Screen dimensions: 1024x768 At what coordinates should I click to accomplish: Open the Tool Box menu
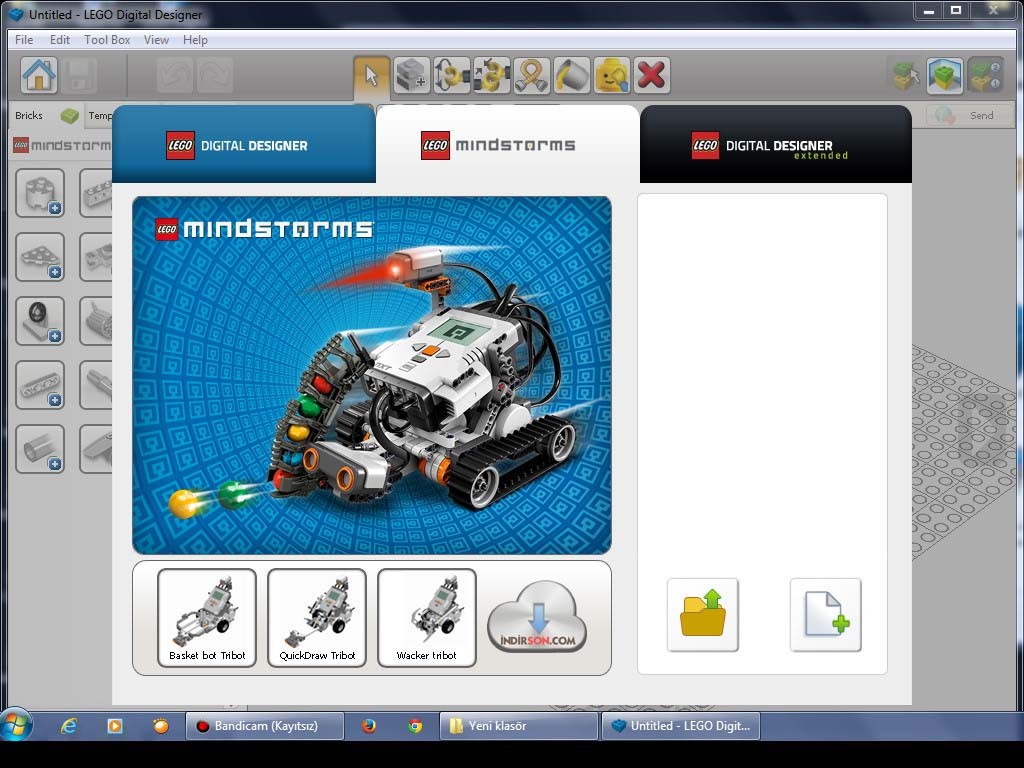(107, 40)
